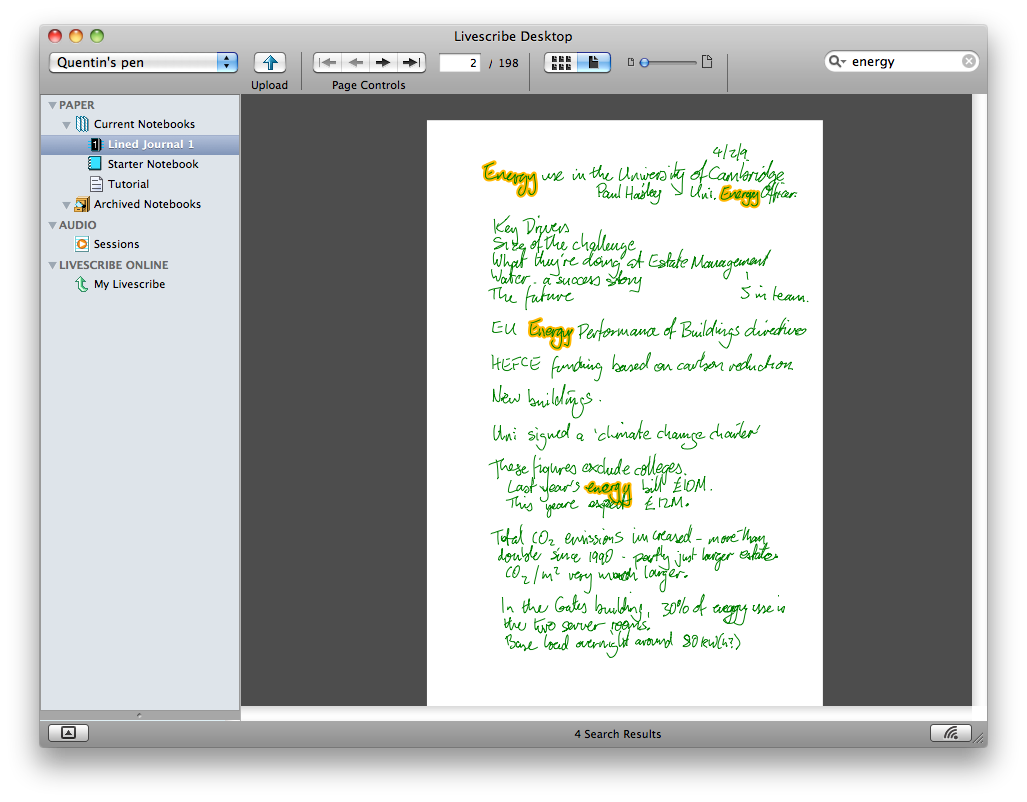Image resolution: width=1027 pixels, height=802 pixels.
Task: Select the Starter Notebook item
Action: pyautogui.click(x=152, y=164)
